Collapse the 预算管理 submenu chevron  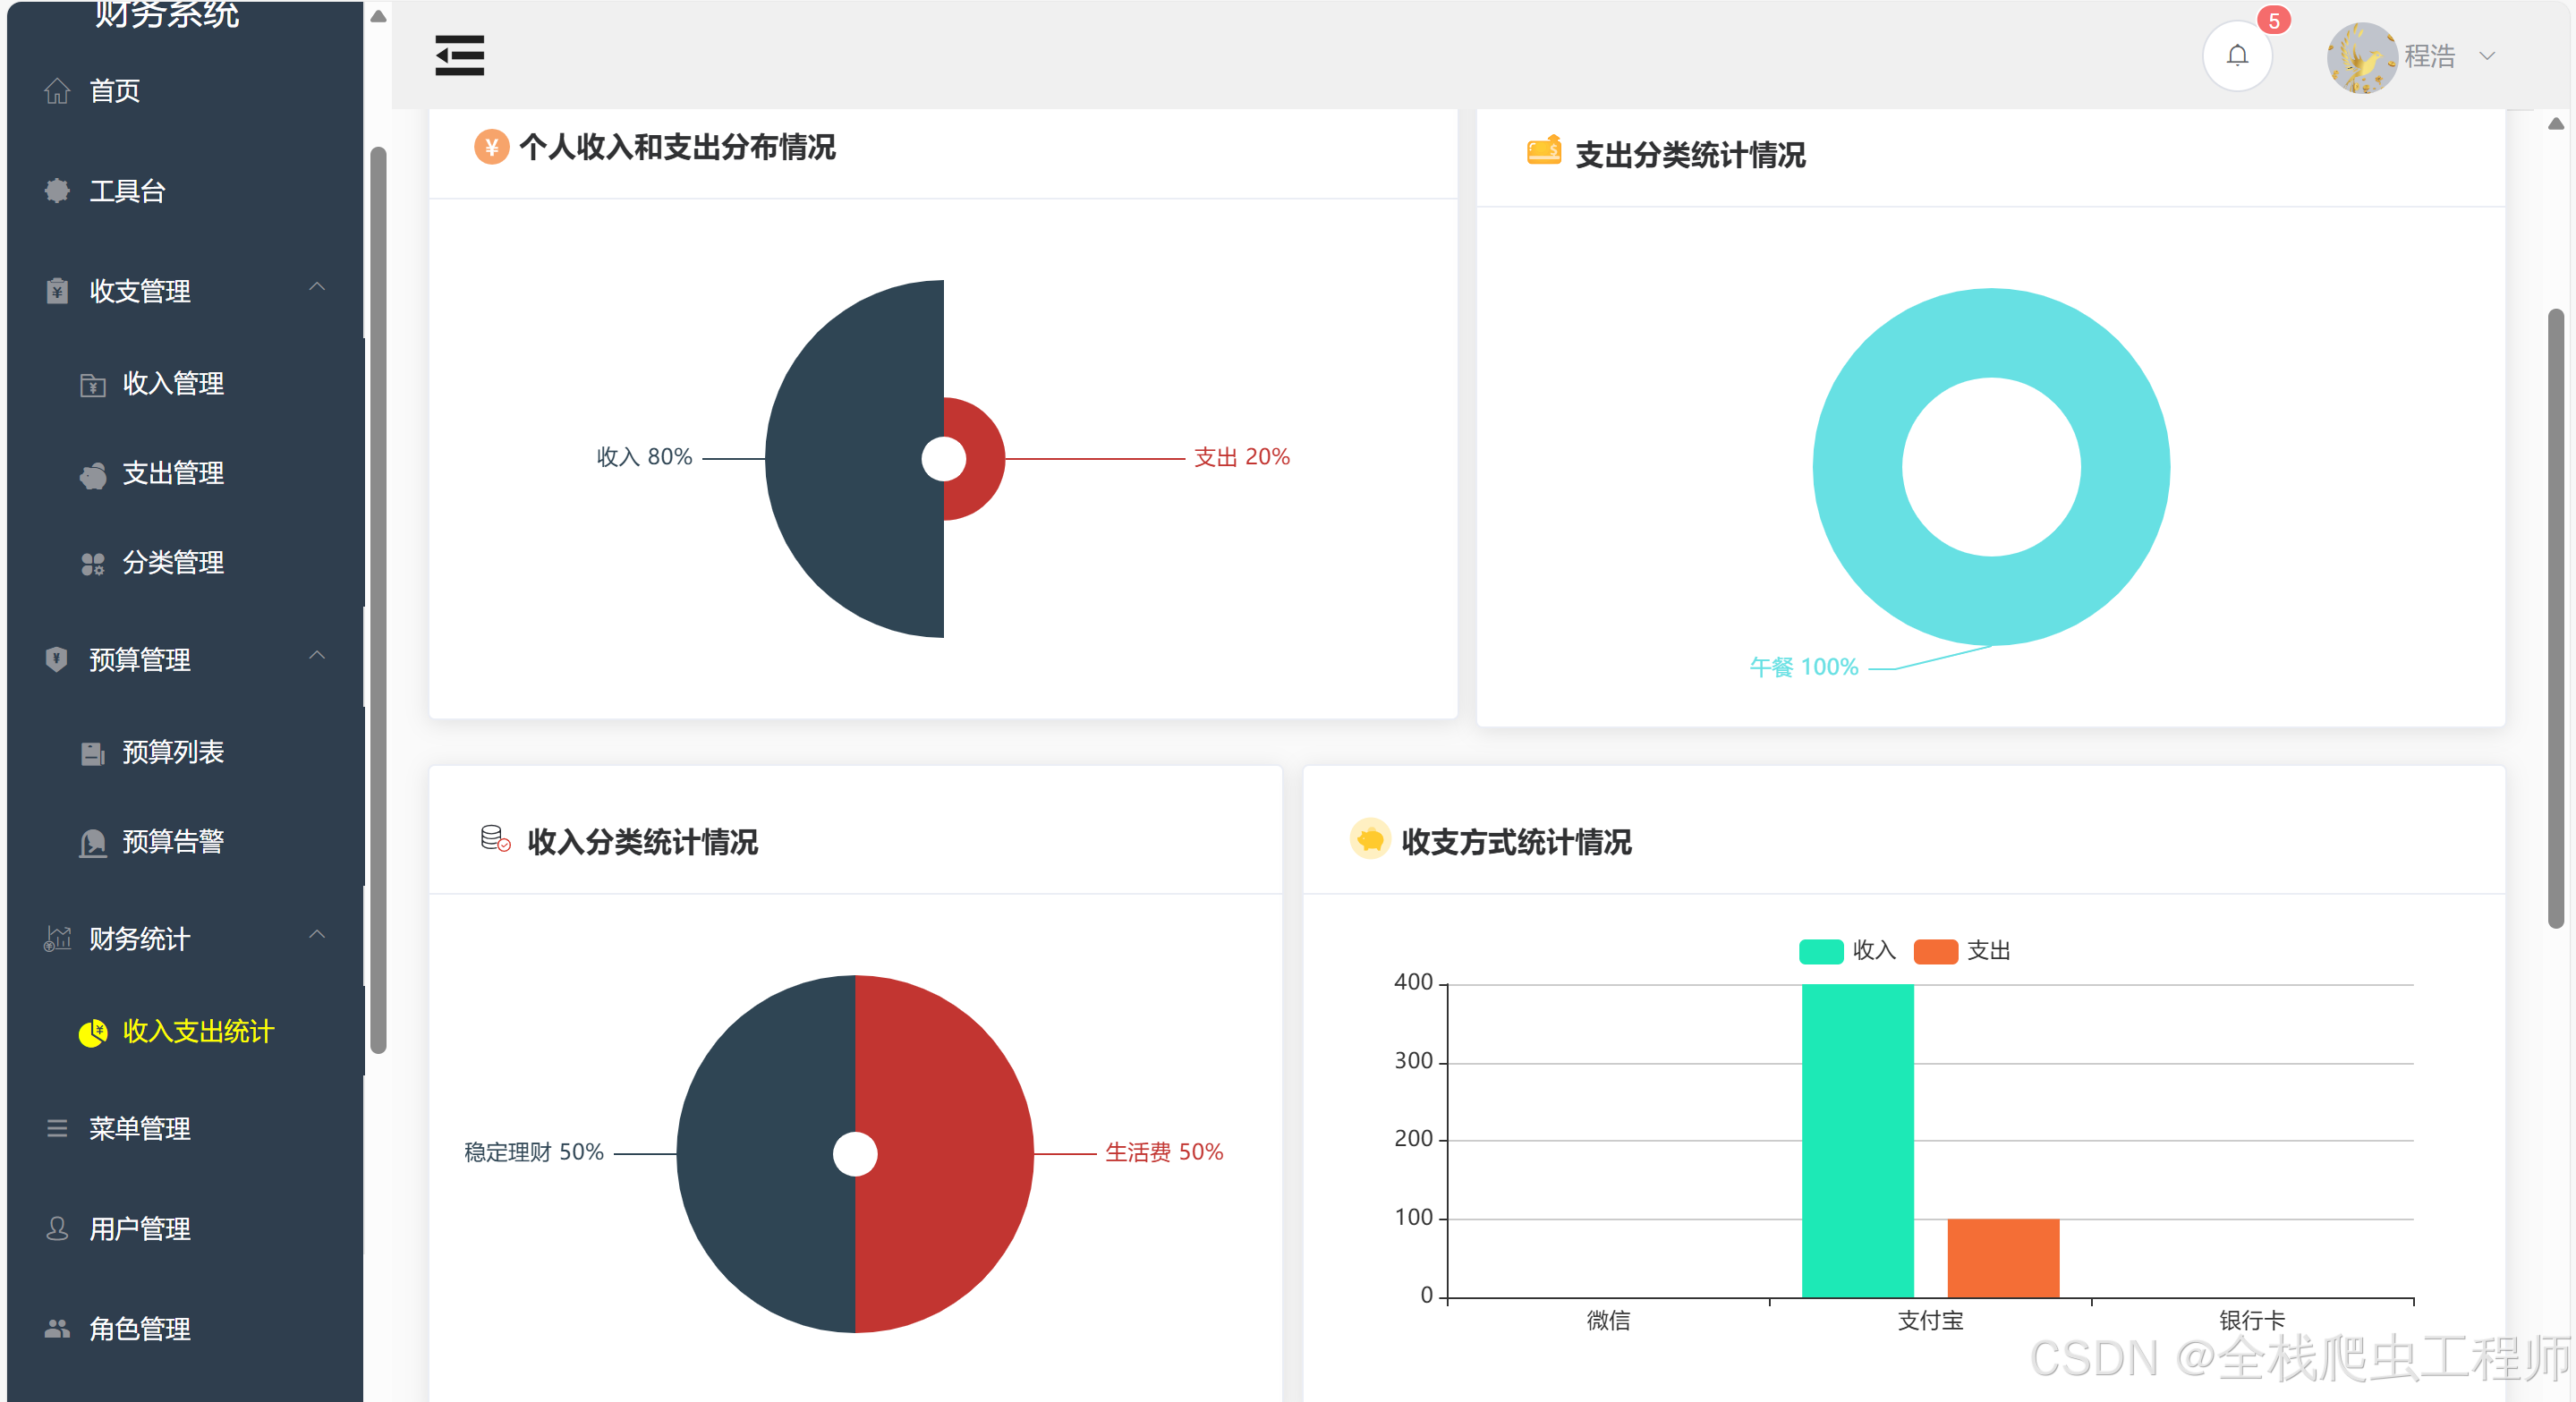(x=317, y=657)
